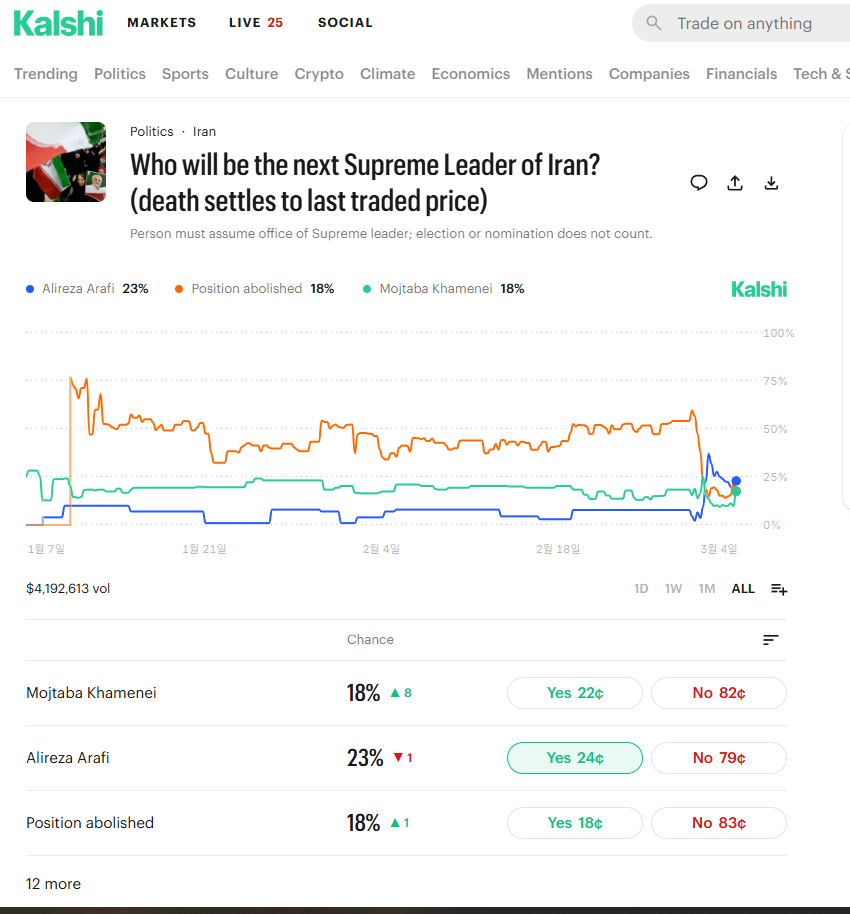The width and height of the screenshot is (850, 914).
Task: Click Yes 22¢ for Mojtaba Khamenei
Action: (575, 693)
